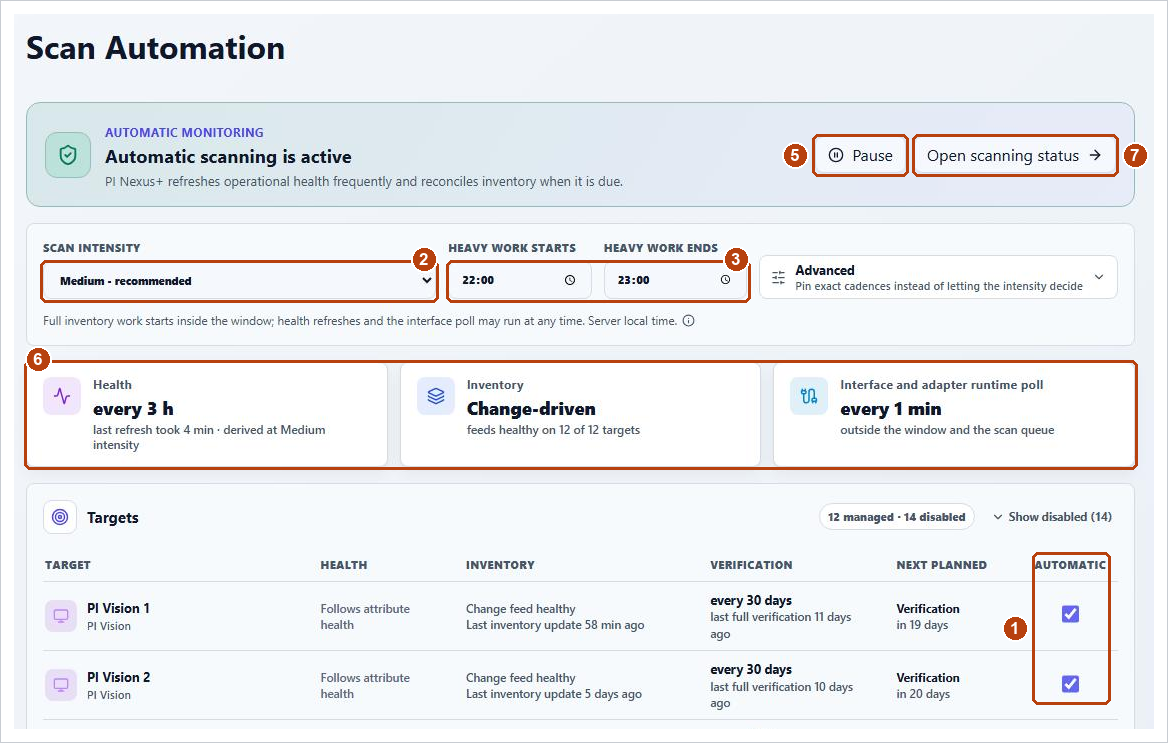Open the Scan Intensity dropdown
This screenshot has height=743, width=1168.
tap(239, 281)
